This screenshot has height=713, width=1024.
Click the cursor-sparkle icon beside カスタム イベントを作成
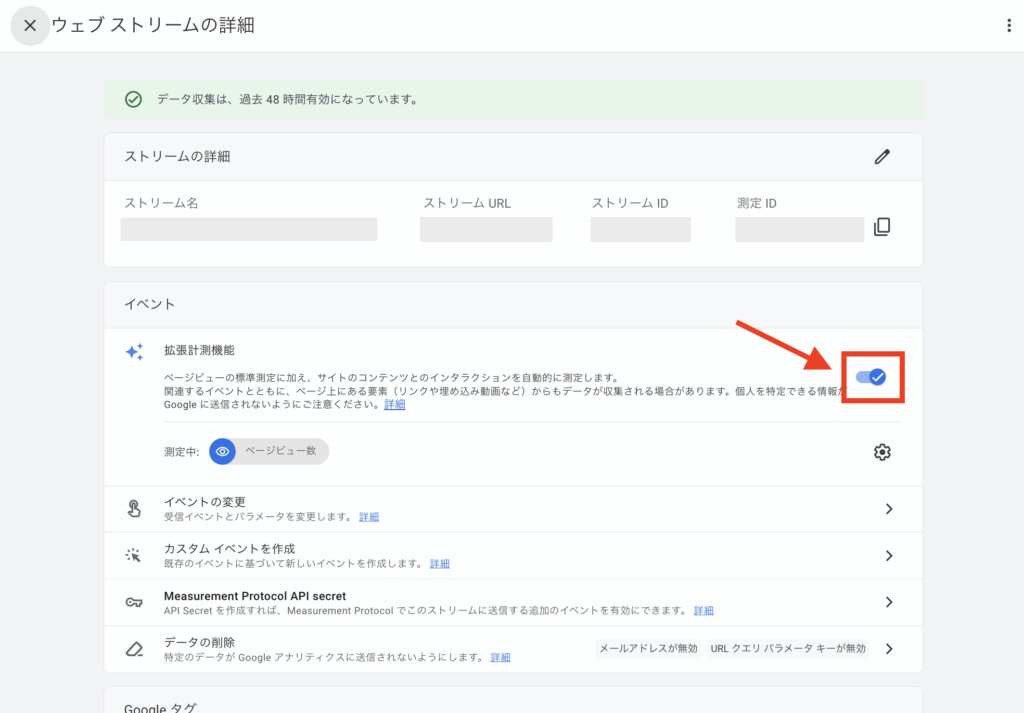(x=134, y=555)
